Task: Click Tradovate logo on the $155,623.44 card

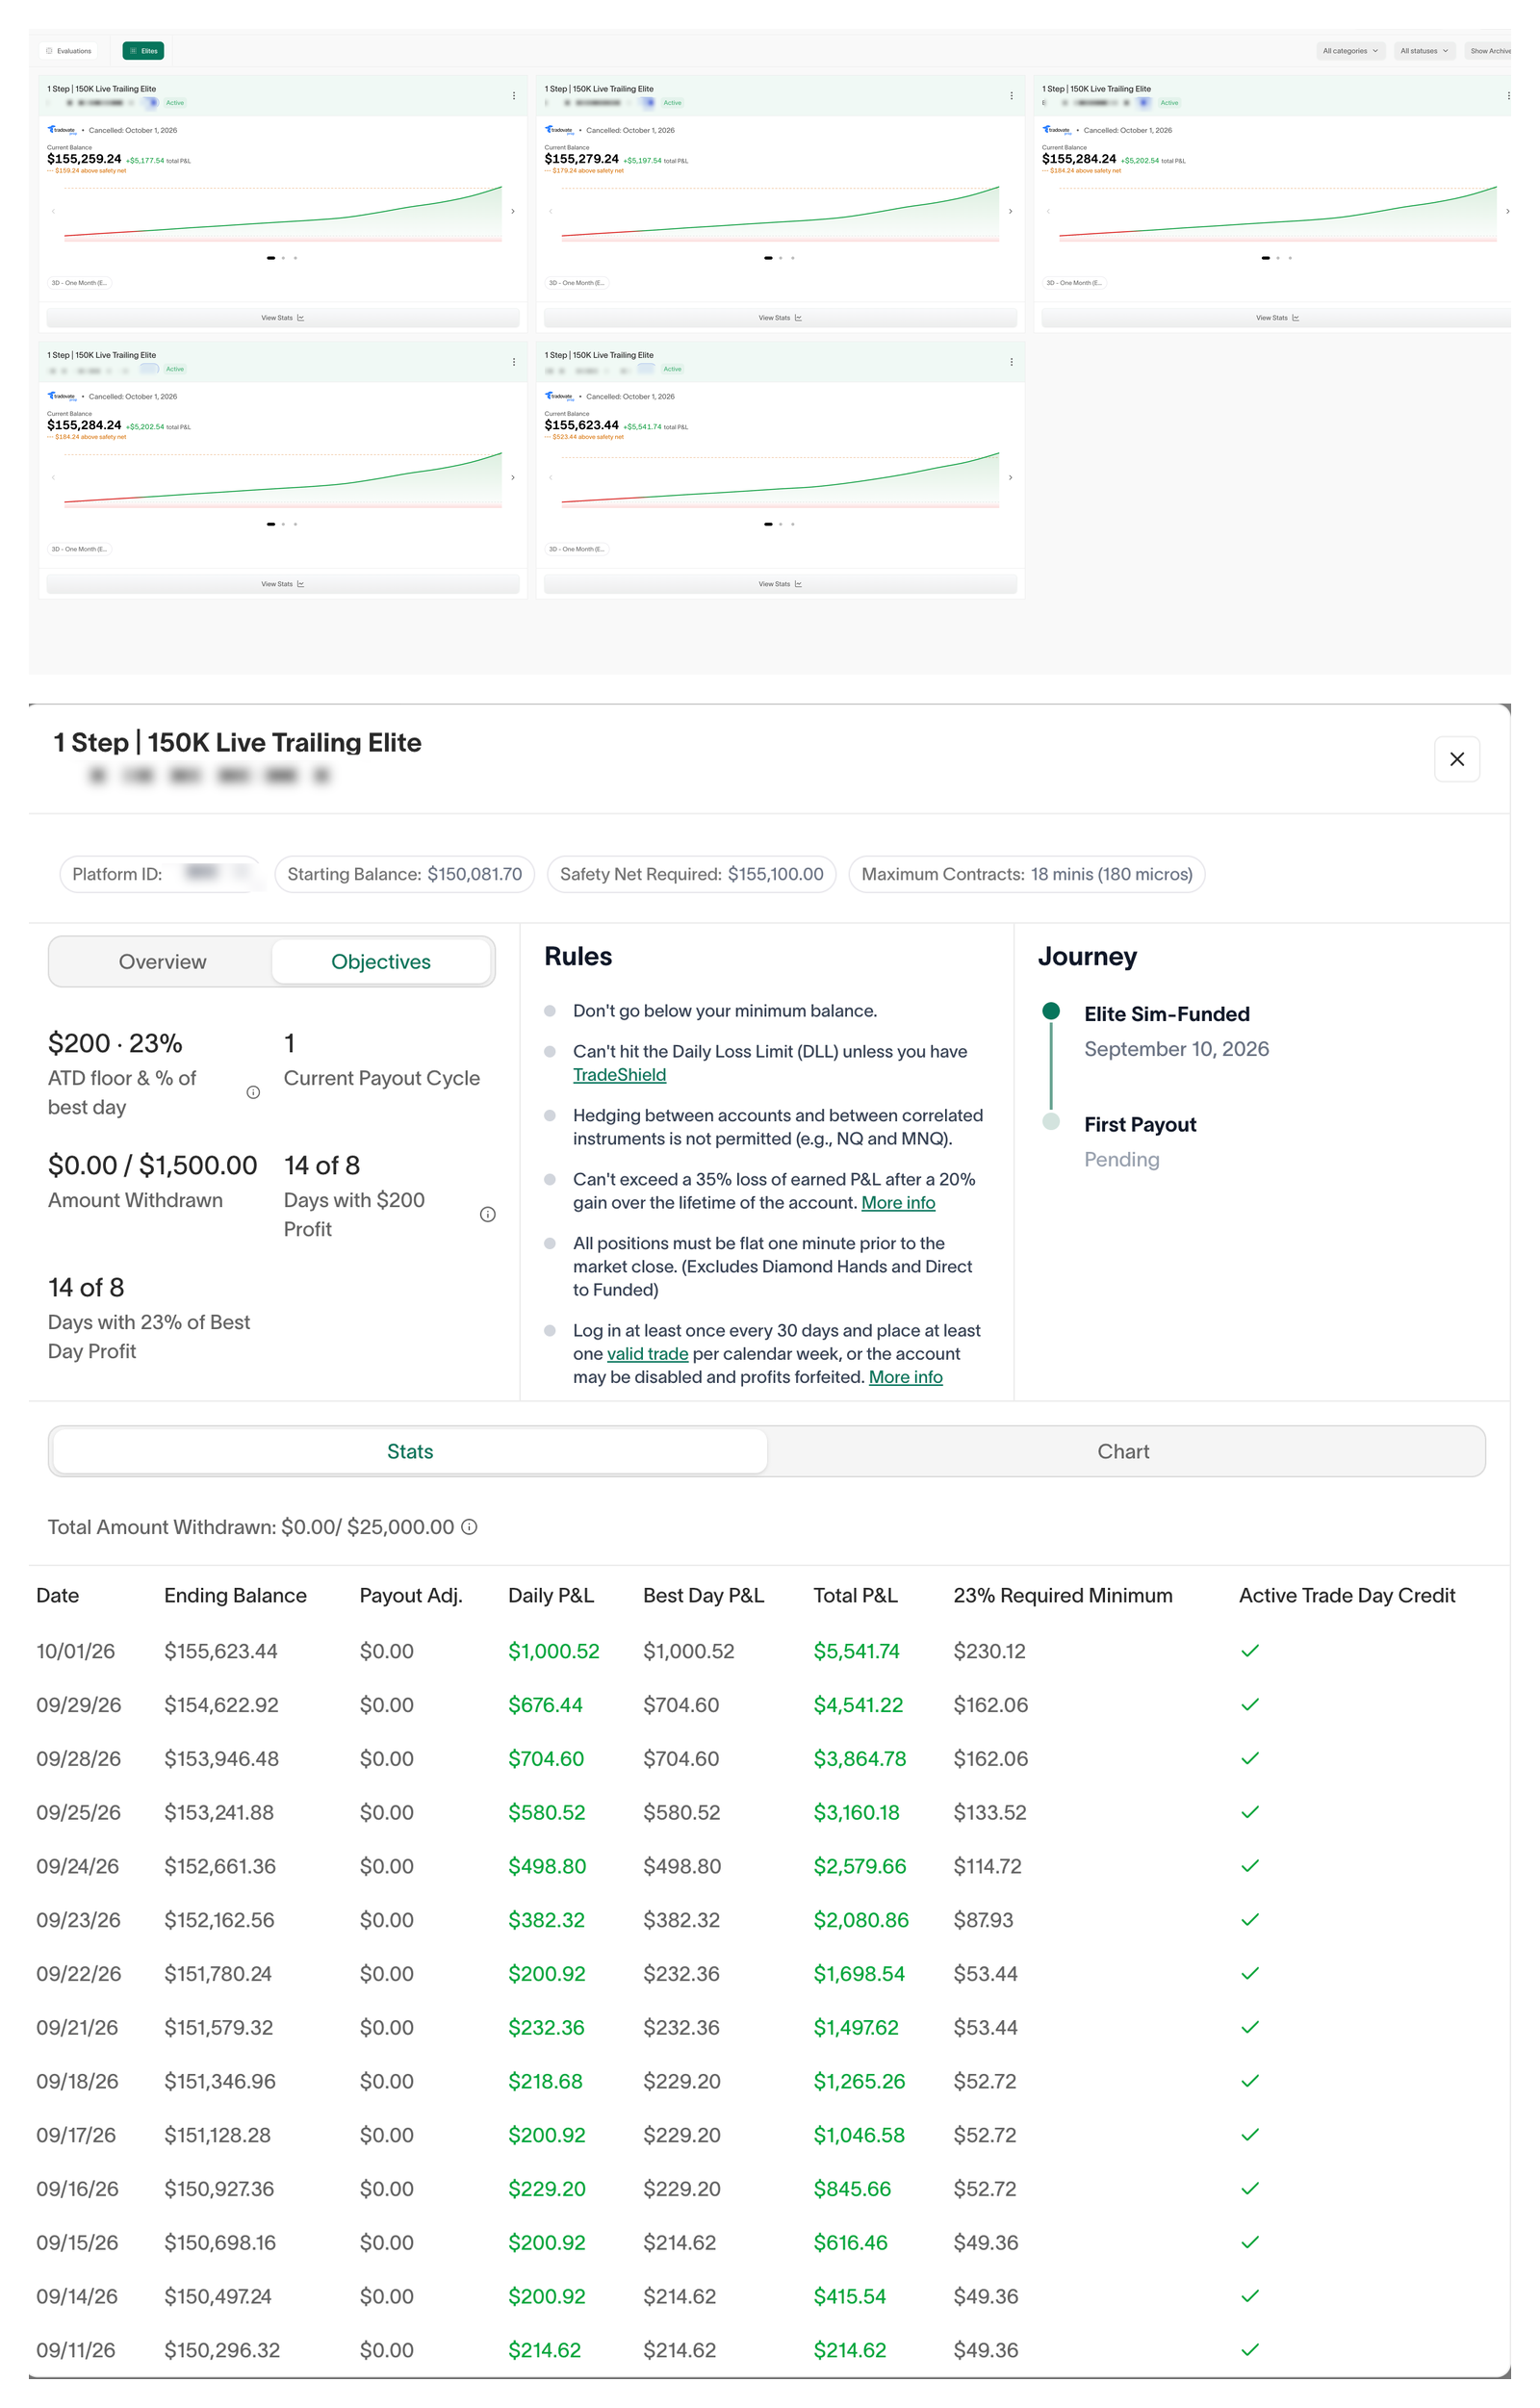Action: pyautogui.click(x=559, y=396)
